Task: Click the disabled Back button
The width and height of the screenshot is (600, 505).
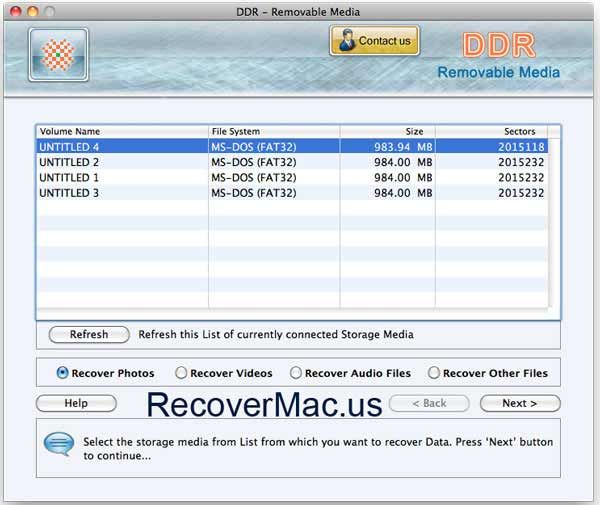Action: pos(429,403)
